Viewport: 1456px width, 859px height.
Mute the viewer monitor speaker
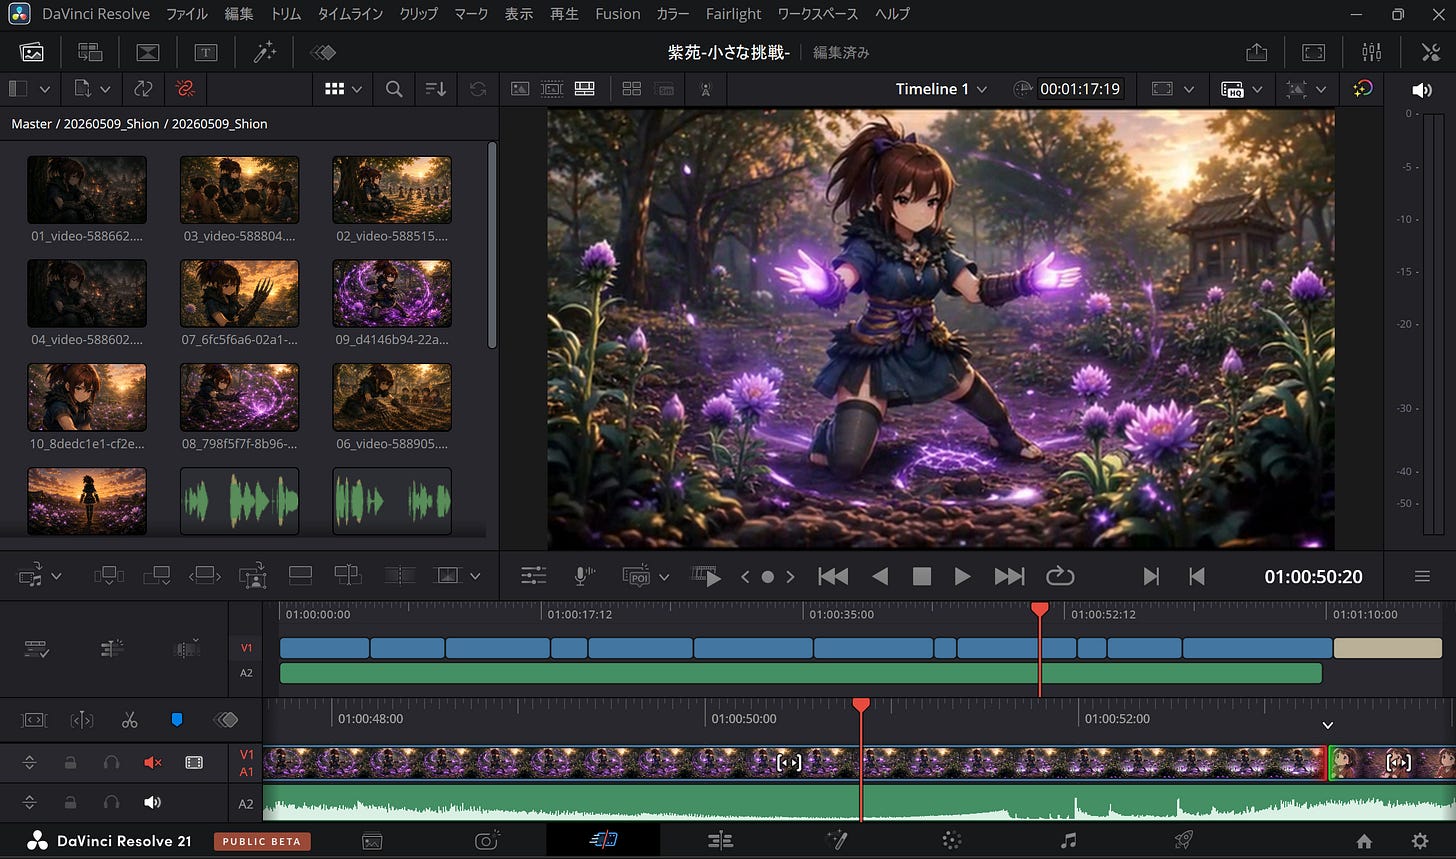click(x=1421, y=89)
